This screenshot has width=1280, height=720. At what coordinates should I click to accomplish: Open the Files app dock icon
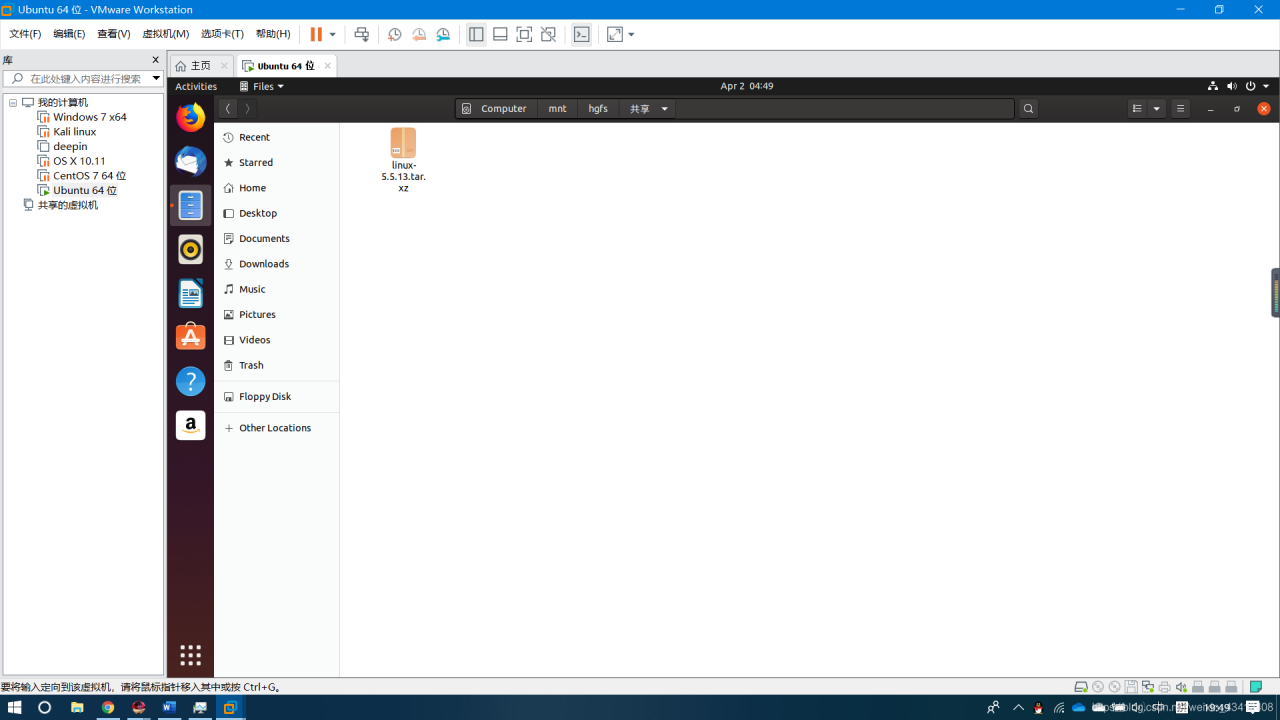[190, 205]
